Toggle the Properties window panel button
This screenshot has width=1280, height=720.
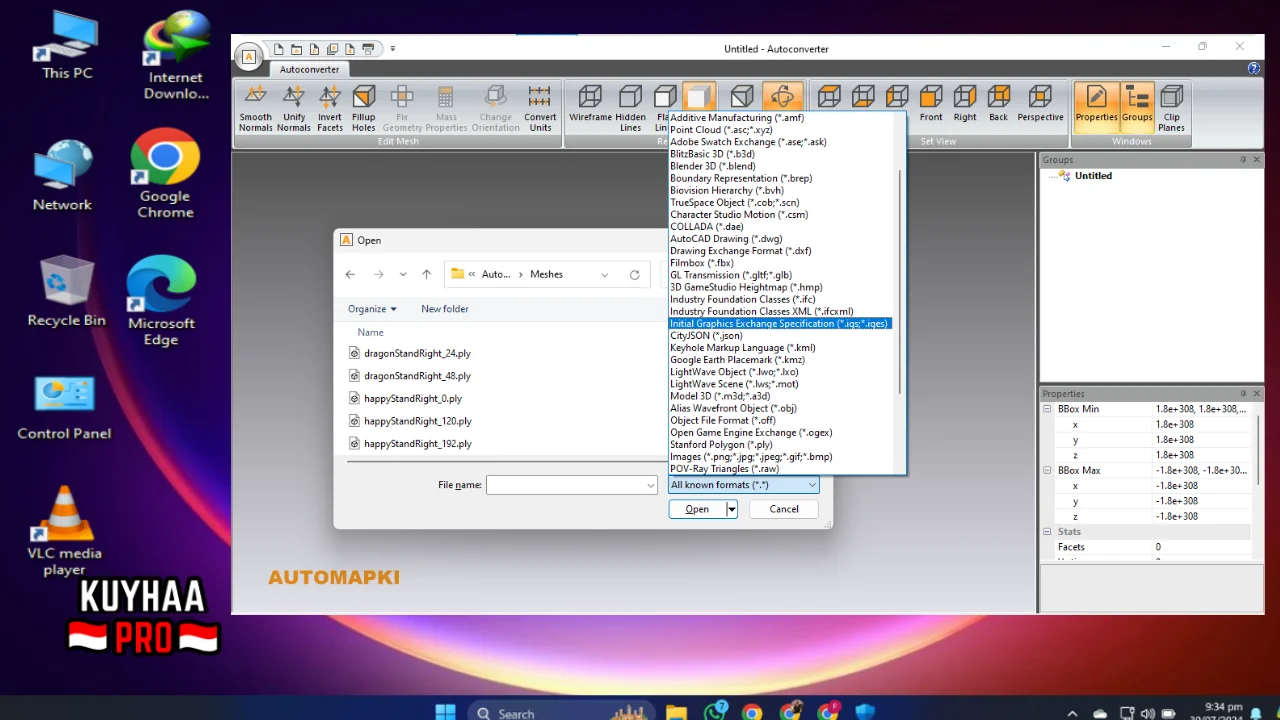(x=1096, y=108)
